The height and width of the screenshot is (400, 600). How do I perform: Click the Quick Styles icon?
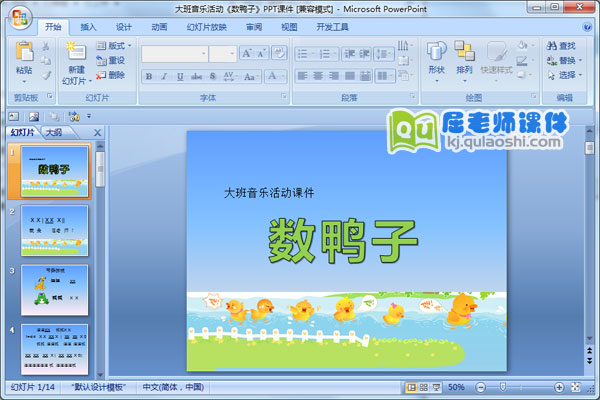tap(496, 51)
